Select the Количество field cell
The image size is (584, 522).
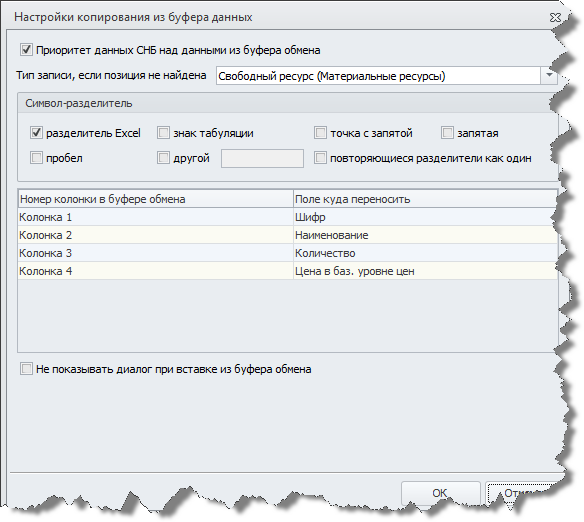pyautogui.click(x=425, y=253)
